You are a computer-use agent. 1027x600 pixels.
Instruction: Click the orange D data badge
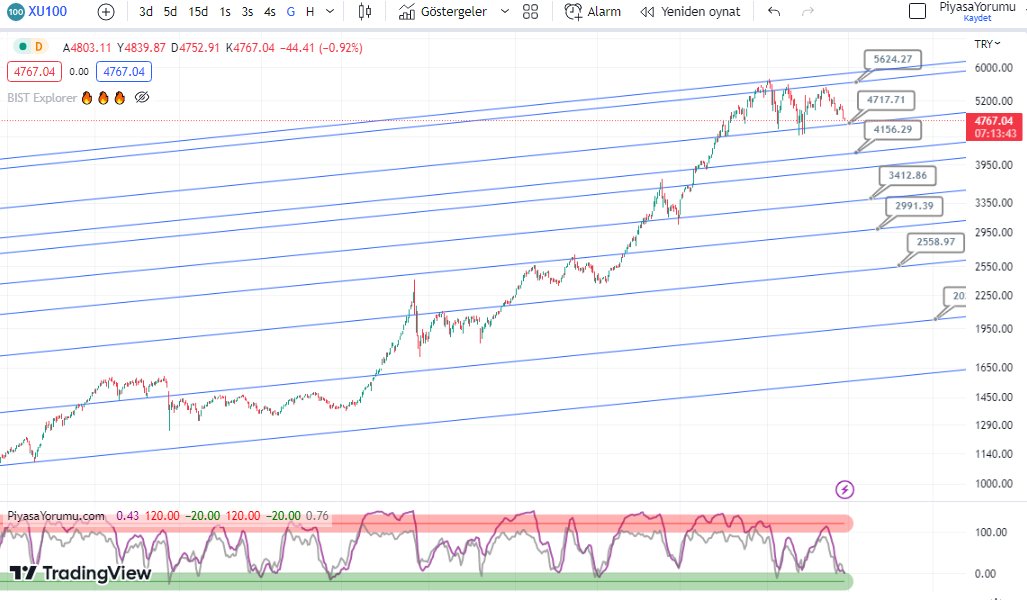click(x=39, y=47)
